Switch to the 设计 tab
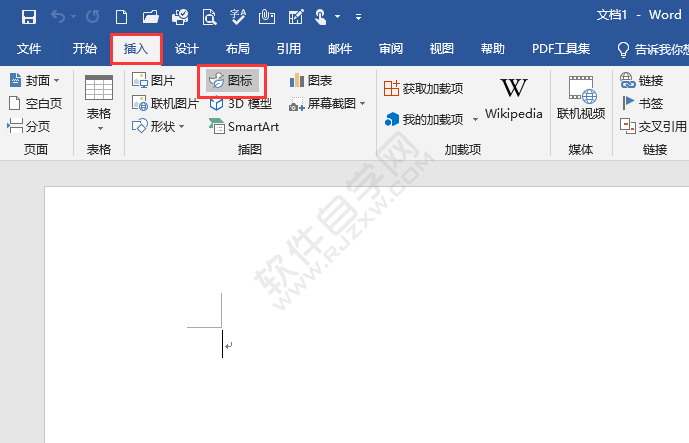Viewport: 689px width, 443px height. pyautogui.click(x=187, y=48)
